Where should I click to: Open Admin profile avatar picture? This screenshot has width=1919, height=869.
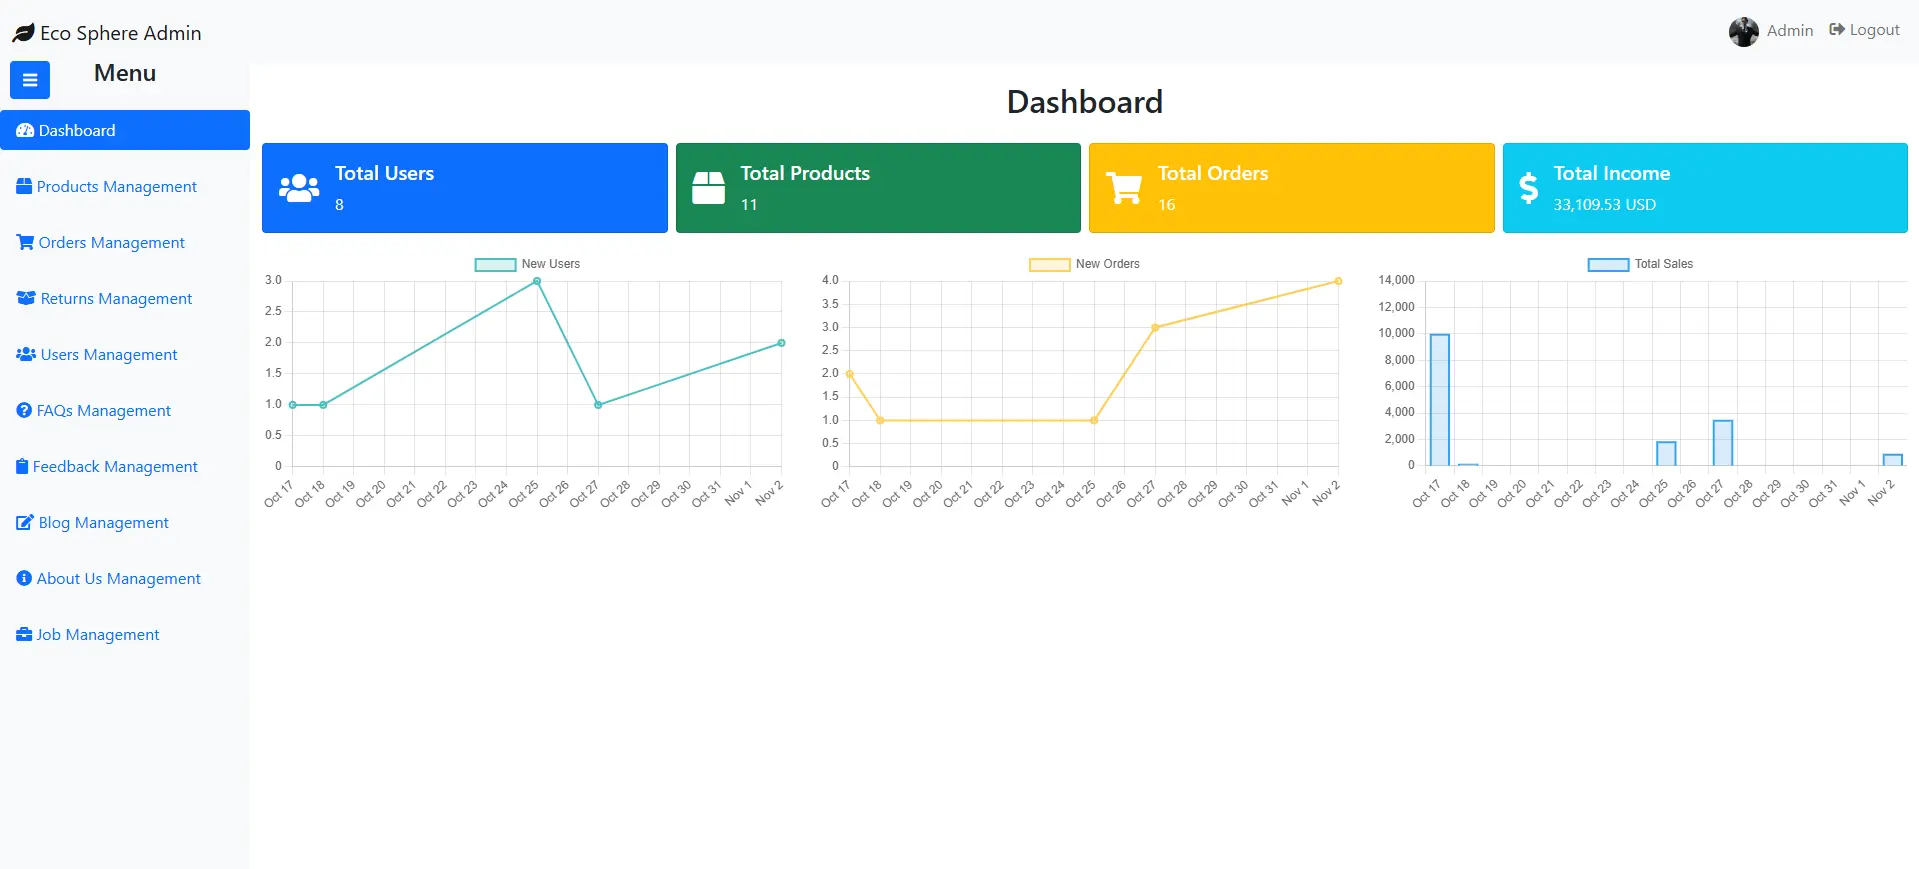pos(1743,31)
